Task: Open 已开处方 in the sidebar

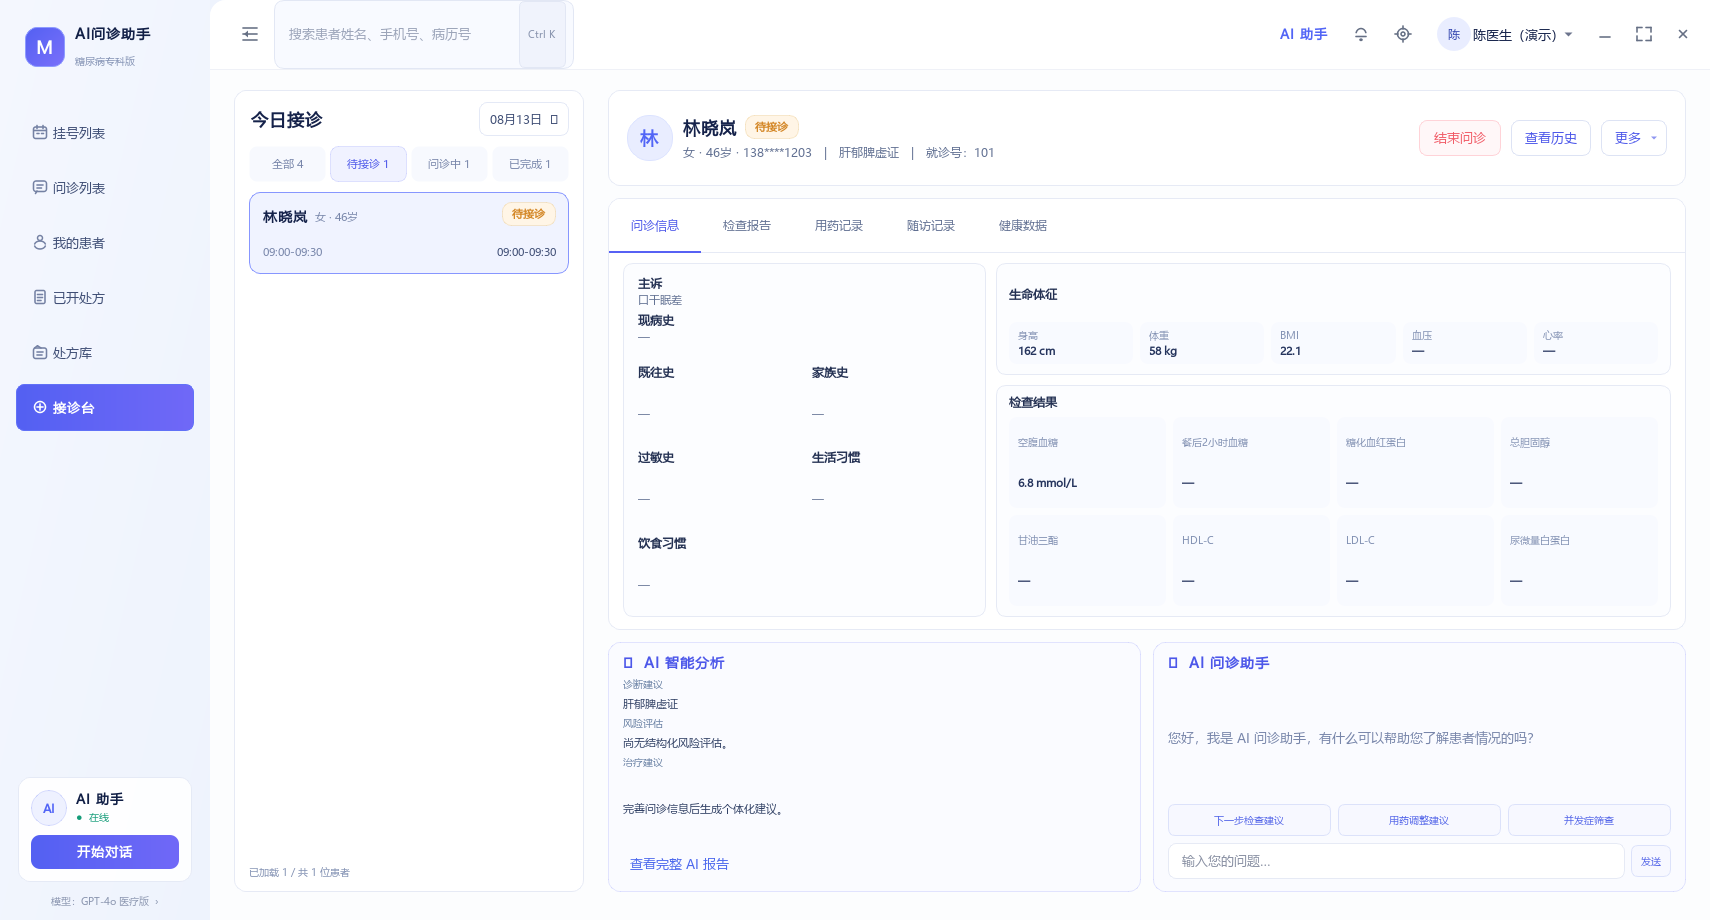Action: [105, 298]
